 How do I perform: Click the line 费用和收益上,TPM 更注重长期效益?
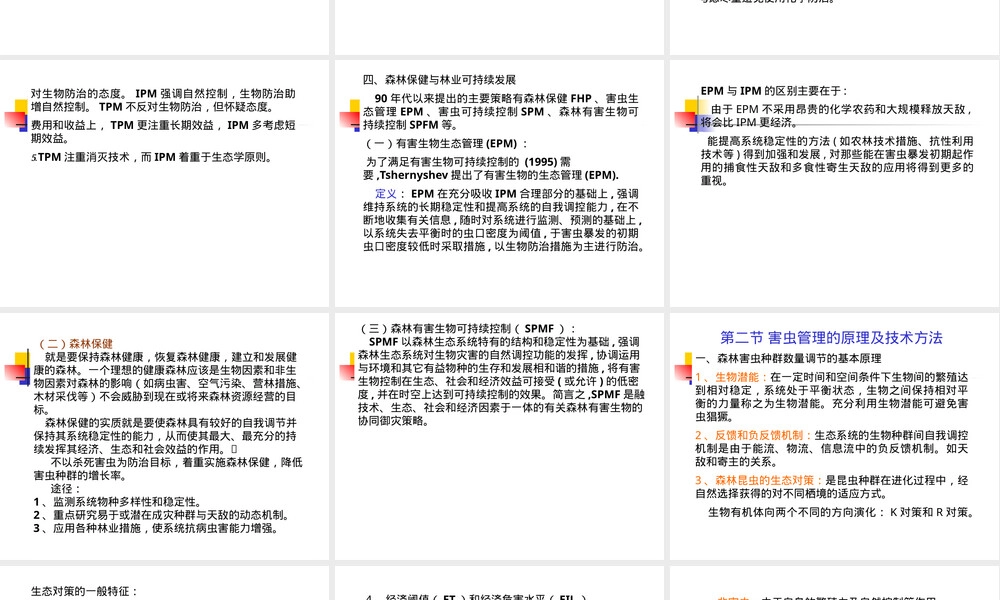coord(163,131)
